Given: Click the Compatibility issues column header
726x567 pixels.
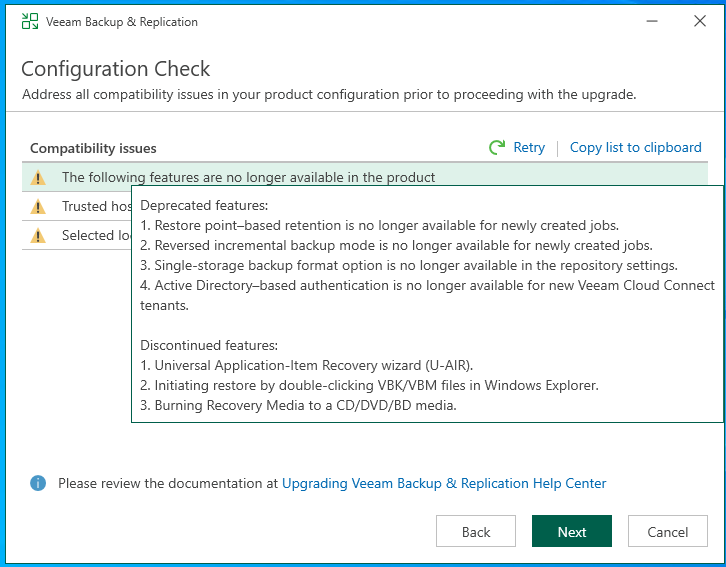Looking at the screenshot, I should click(93, 148).
